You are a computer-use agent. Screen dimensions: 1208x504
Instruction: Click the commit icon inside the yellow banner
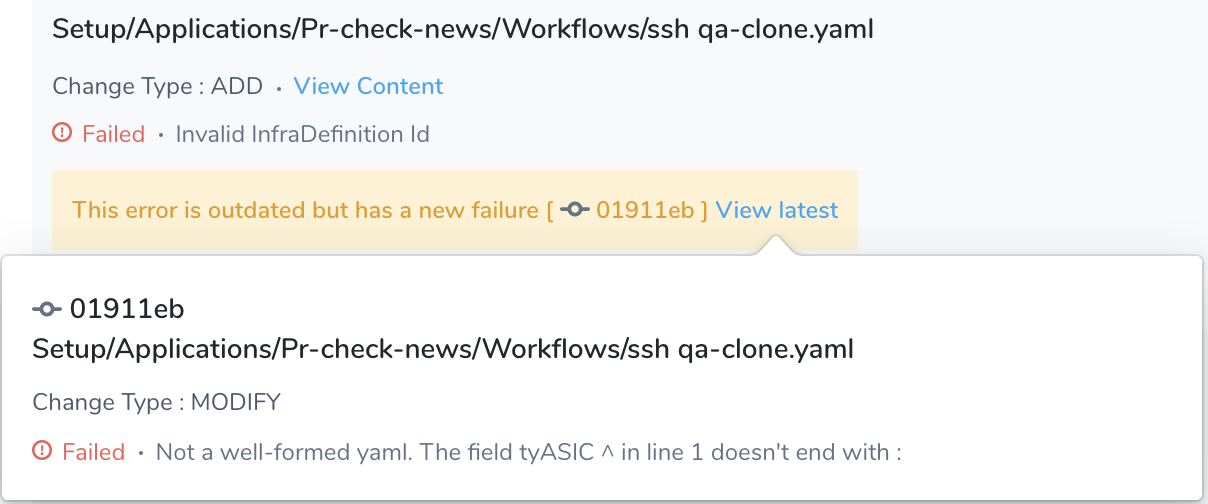click(575, 210)
